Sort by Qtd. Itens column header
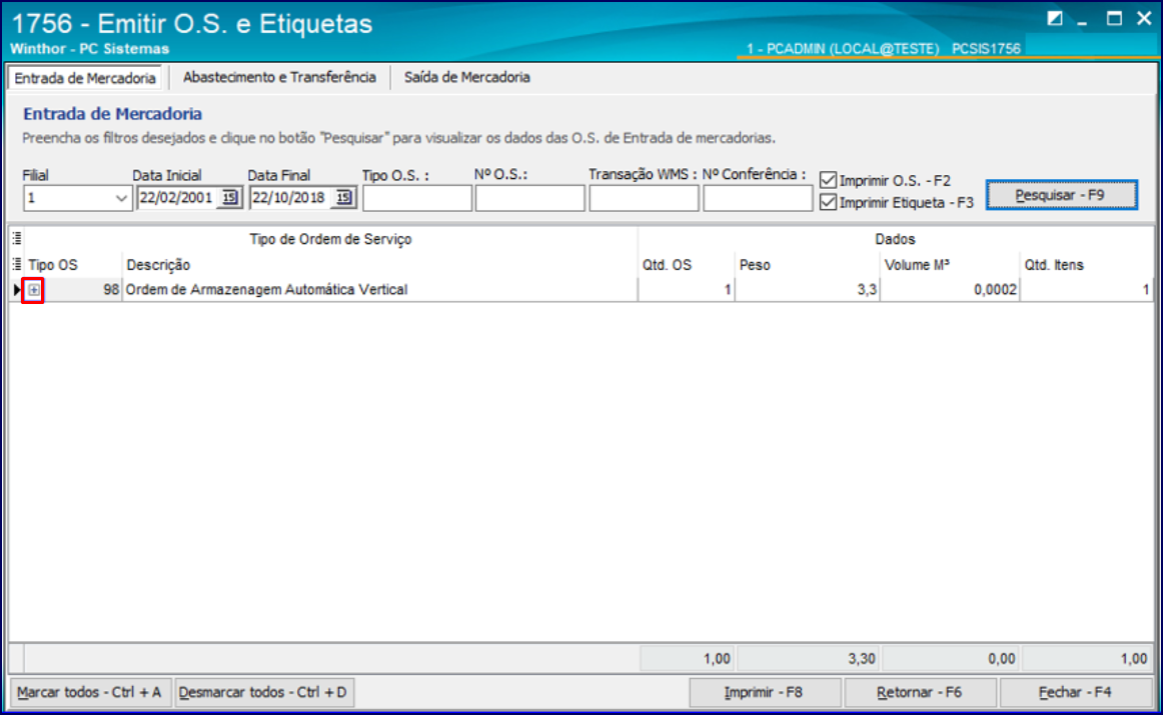The height and width of the screenshot is (715, 1163). (1087, 265)
